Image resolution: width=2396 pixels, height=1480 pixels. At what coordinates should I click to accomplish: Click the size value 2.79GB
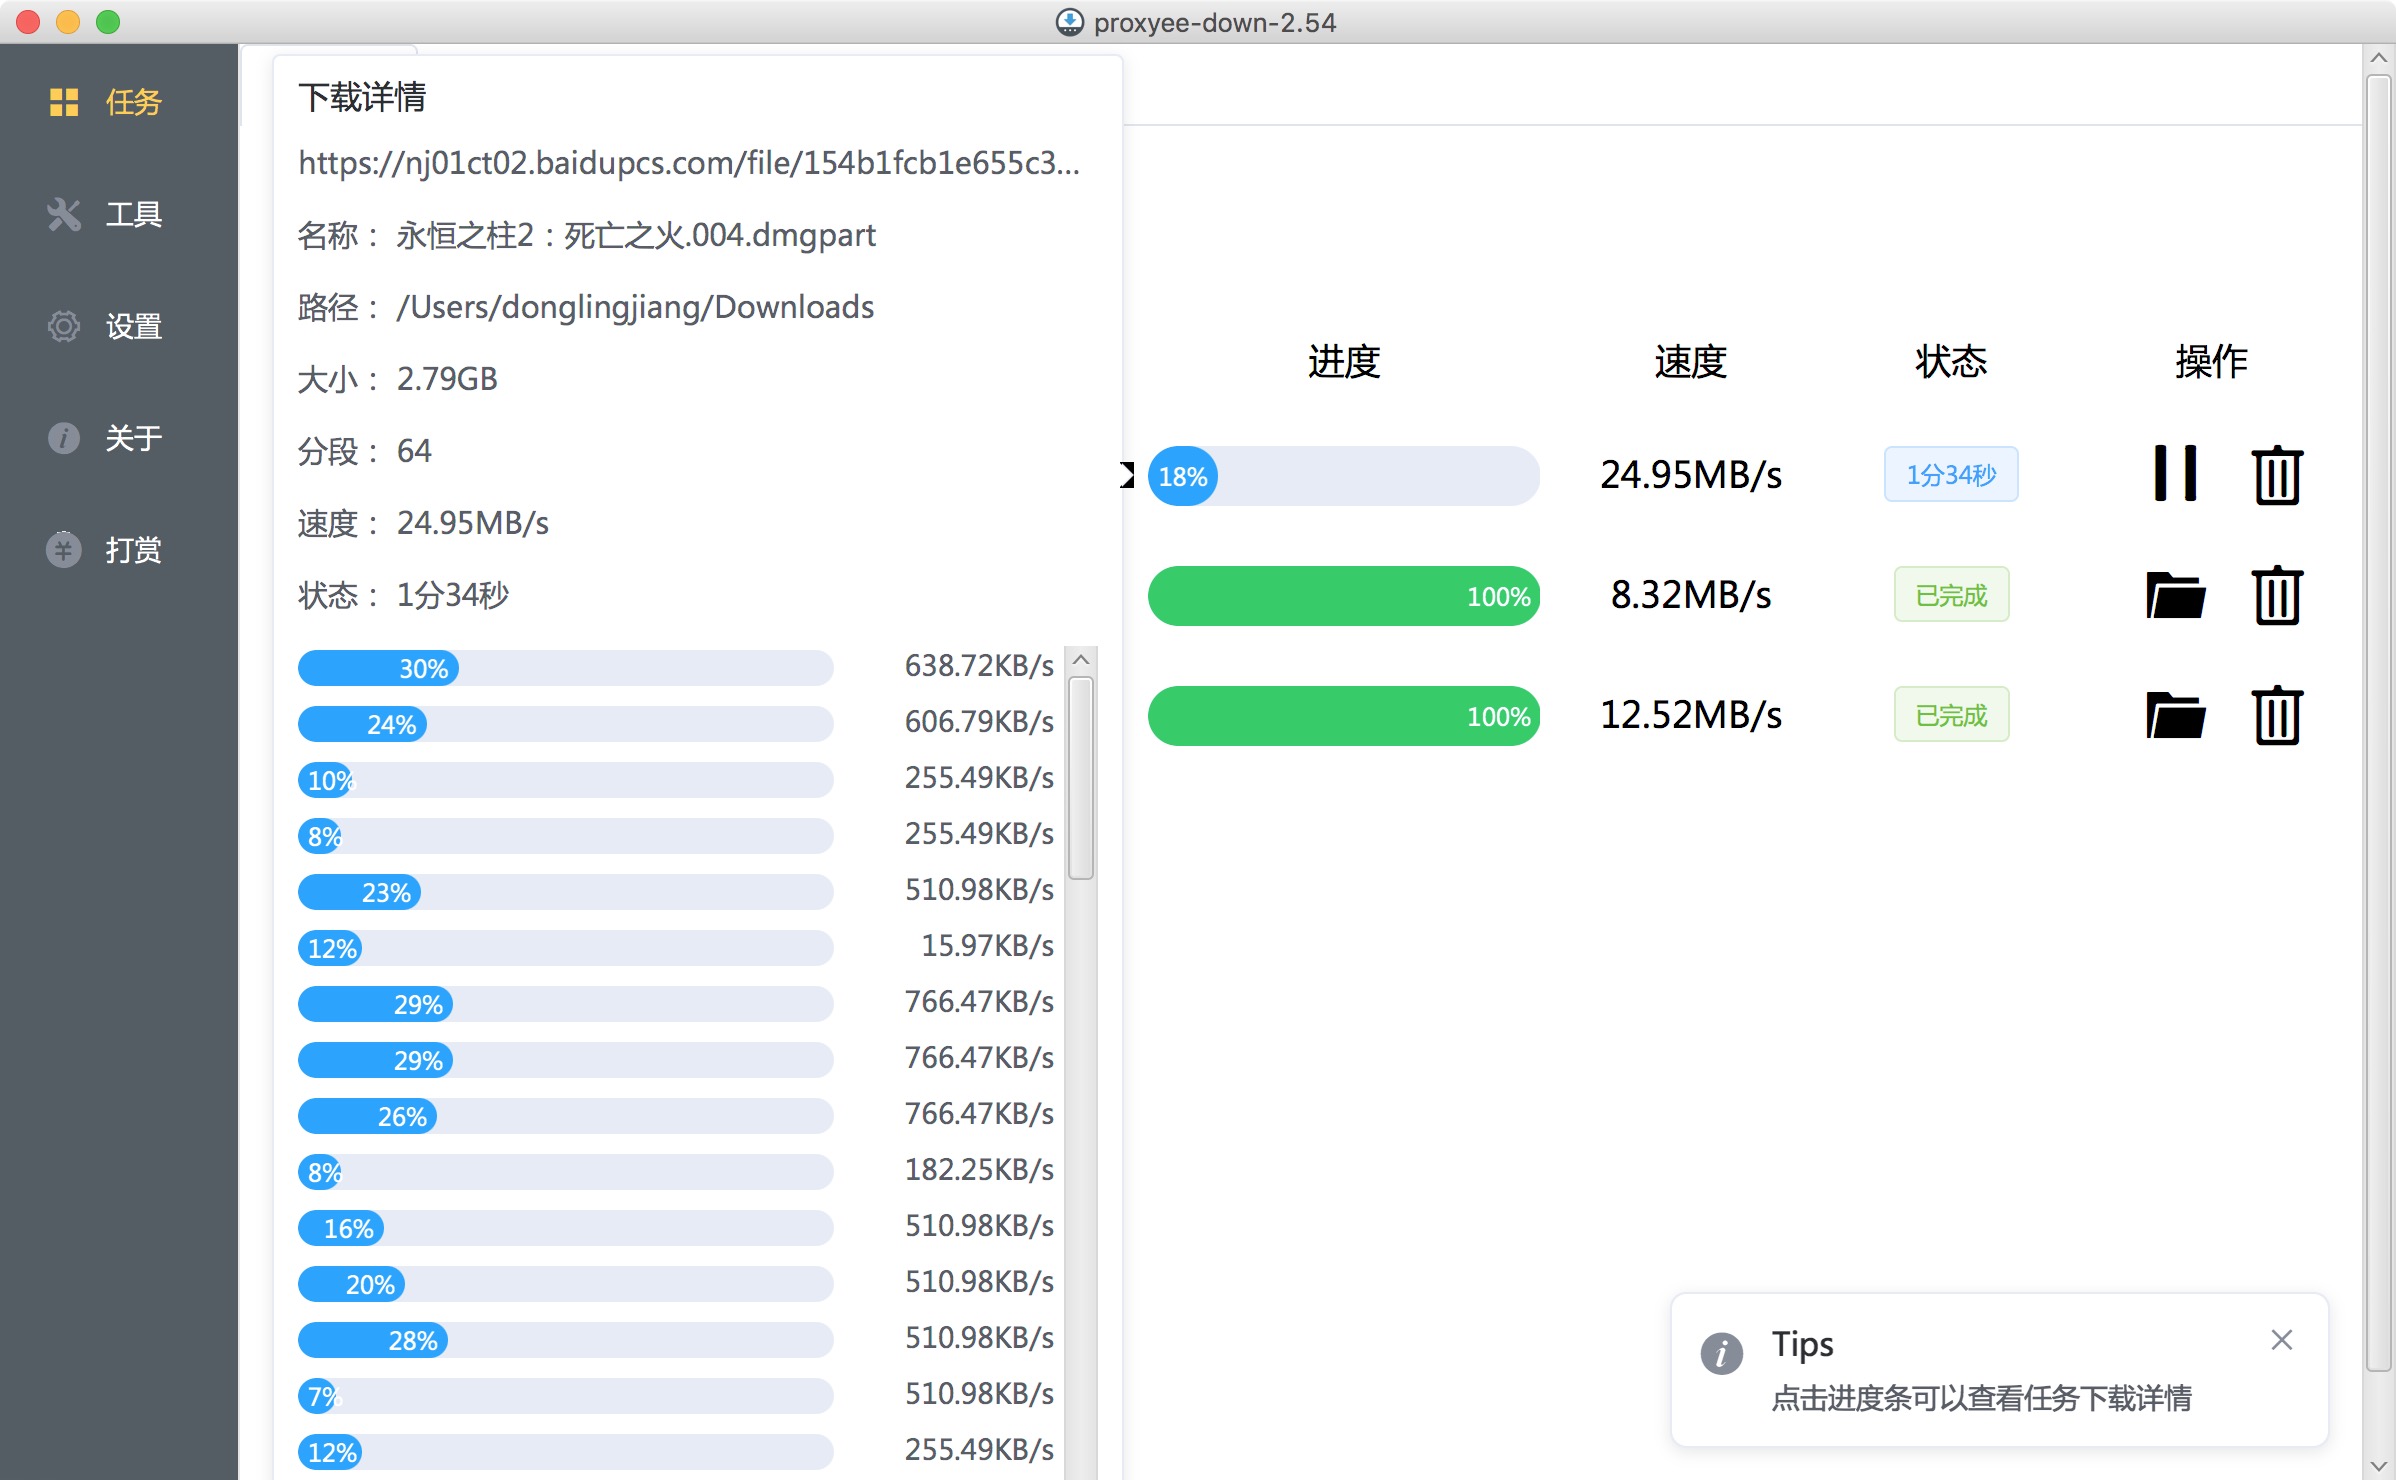[x=447, y=379]
